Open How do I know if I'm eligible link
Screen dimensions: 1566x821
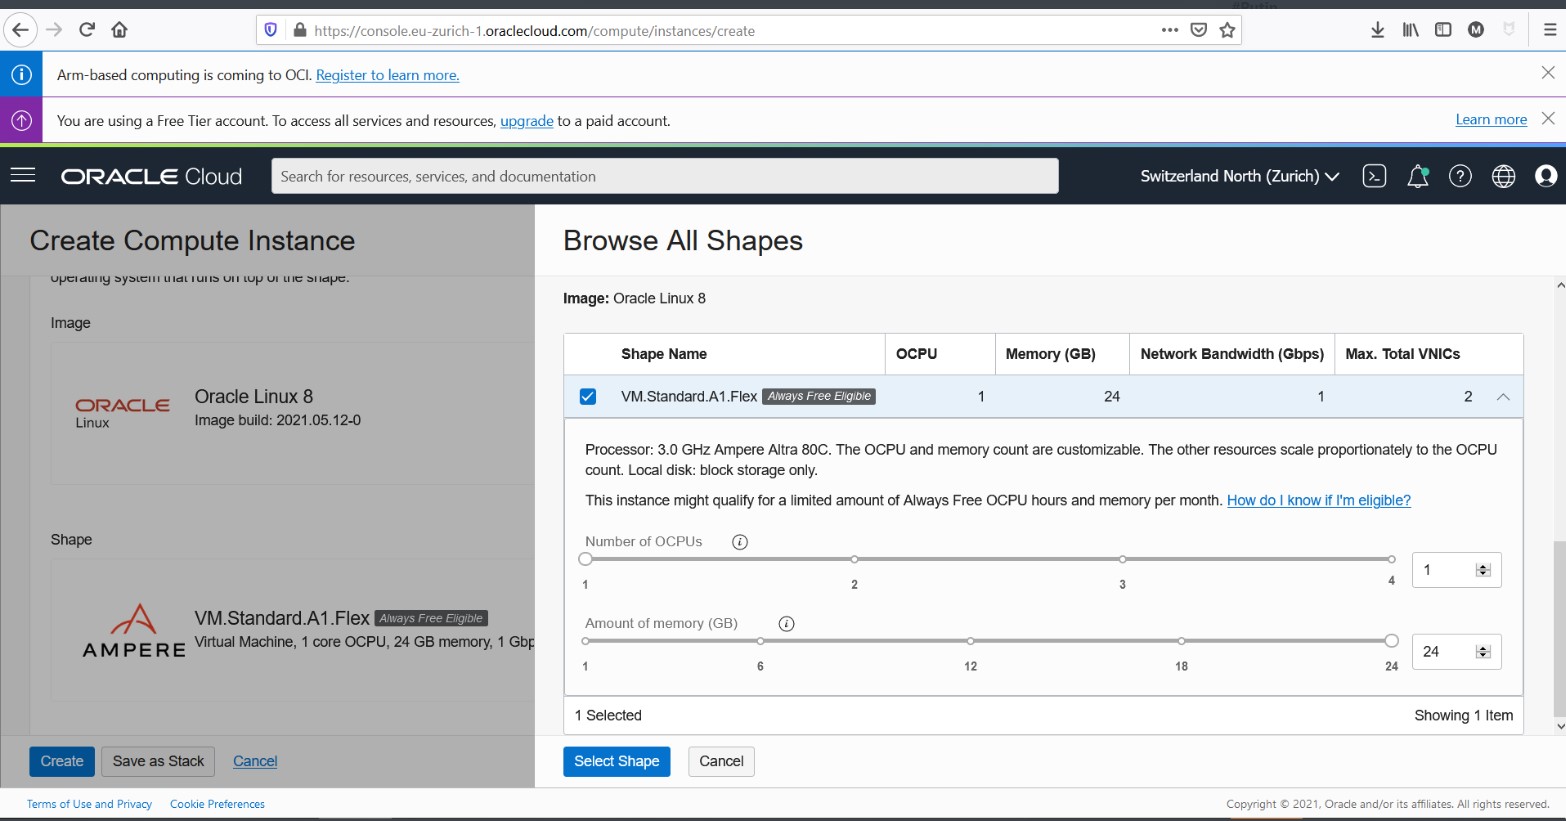pyautogui.click(x=1319, y=500)
